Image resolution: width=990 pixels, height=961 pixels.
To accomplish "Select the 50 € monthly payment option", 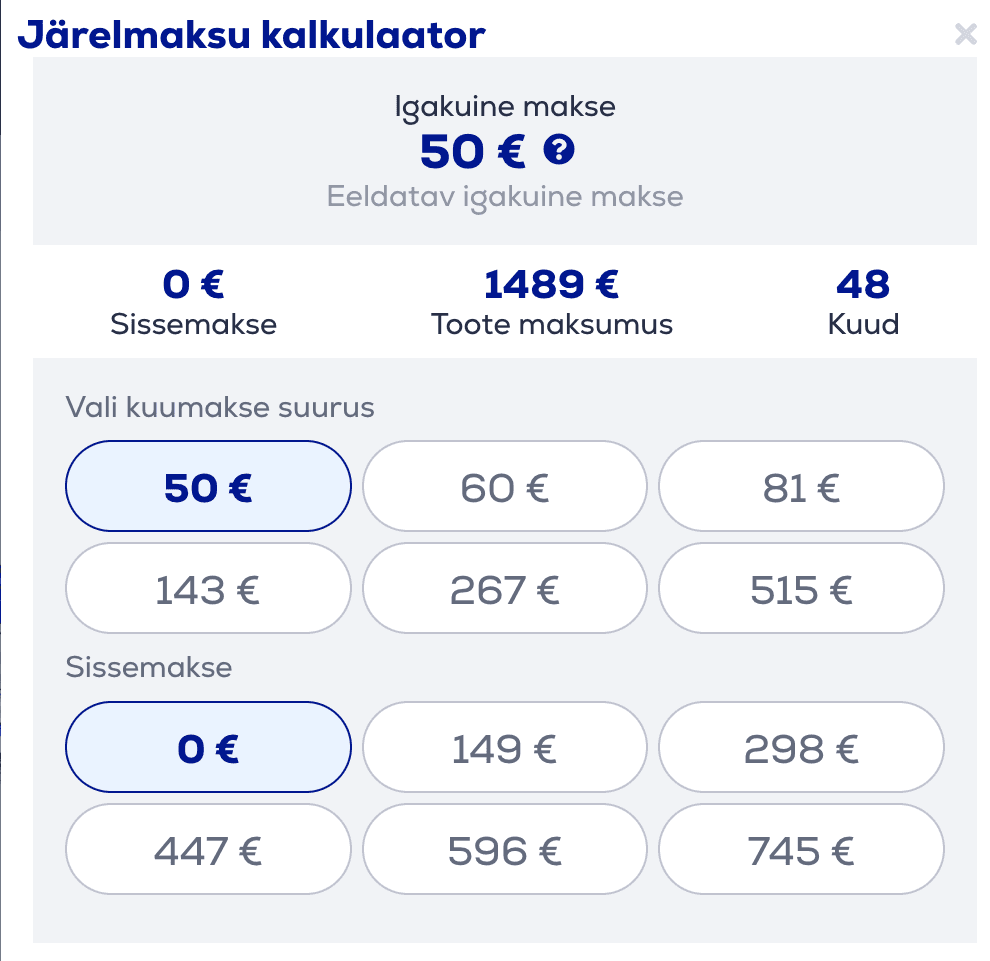I will (208, 487).
